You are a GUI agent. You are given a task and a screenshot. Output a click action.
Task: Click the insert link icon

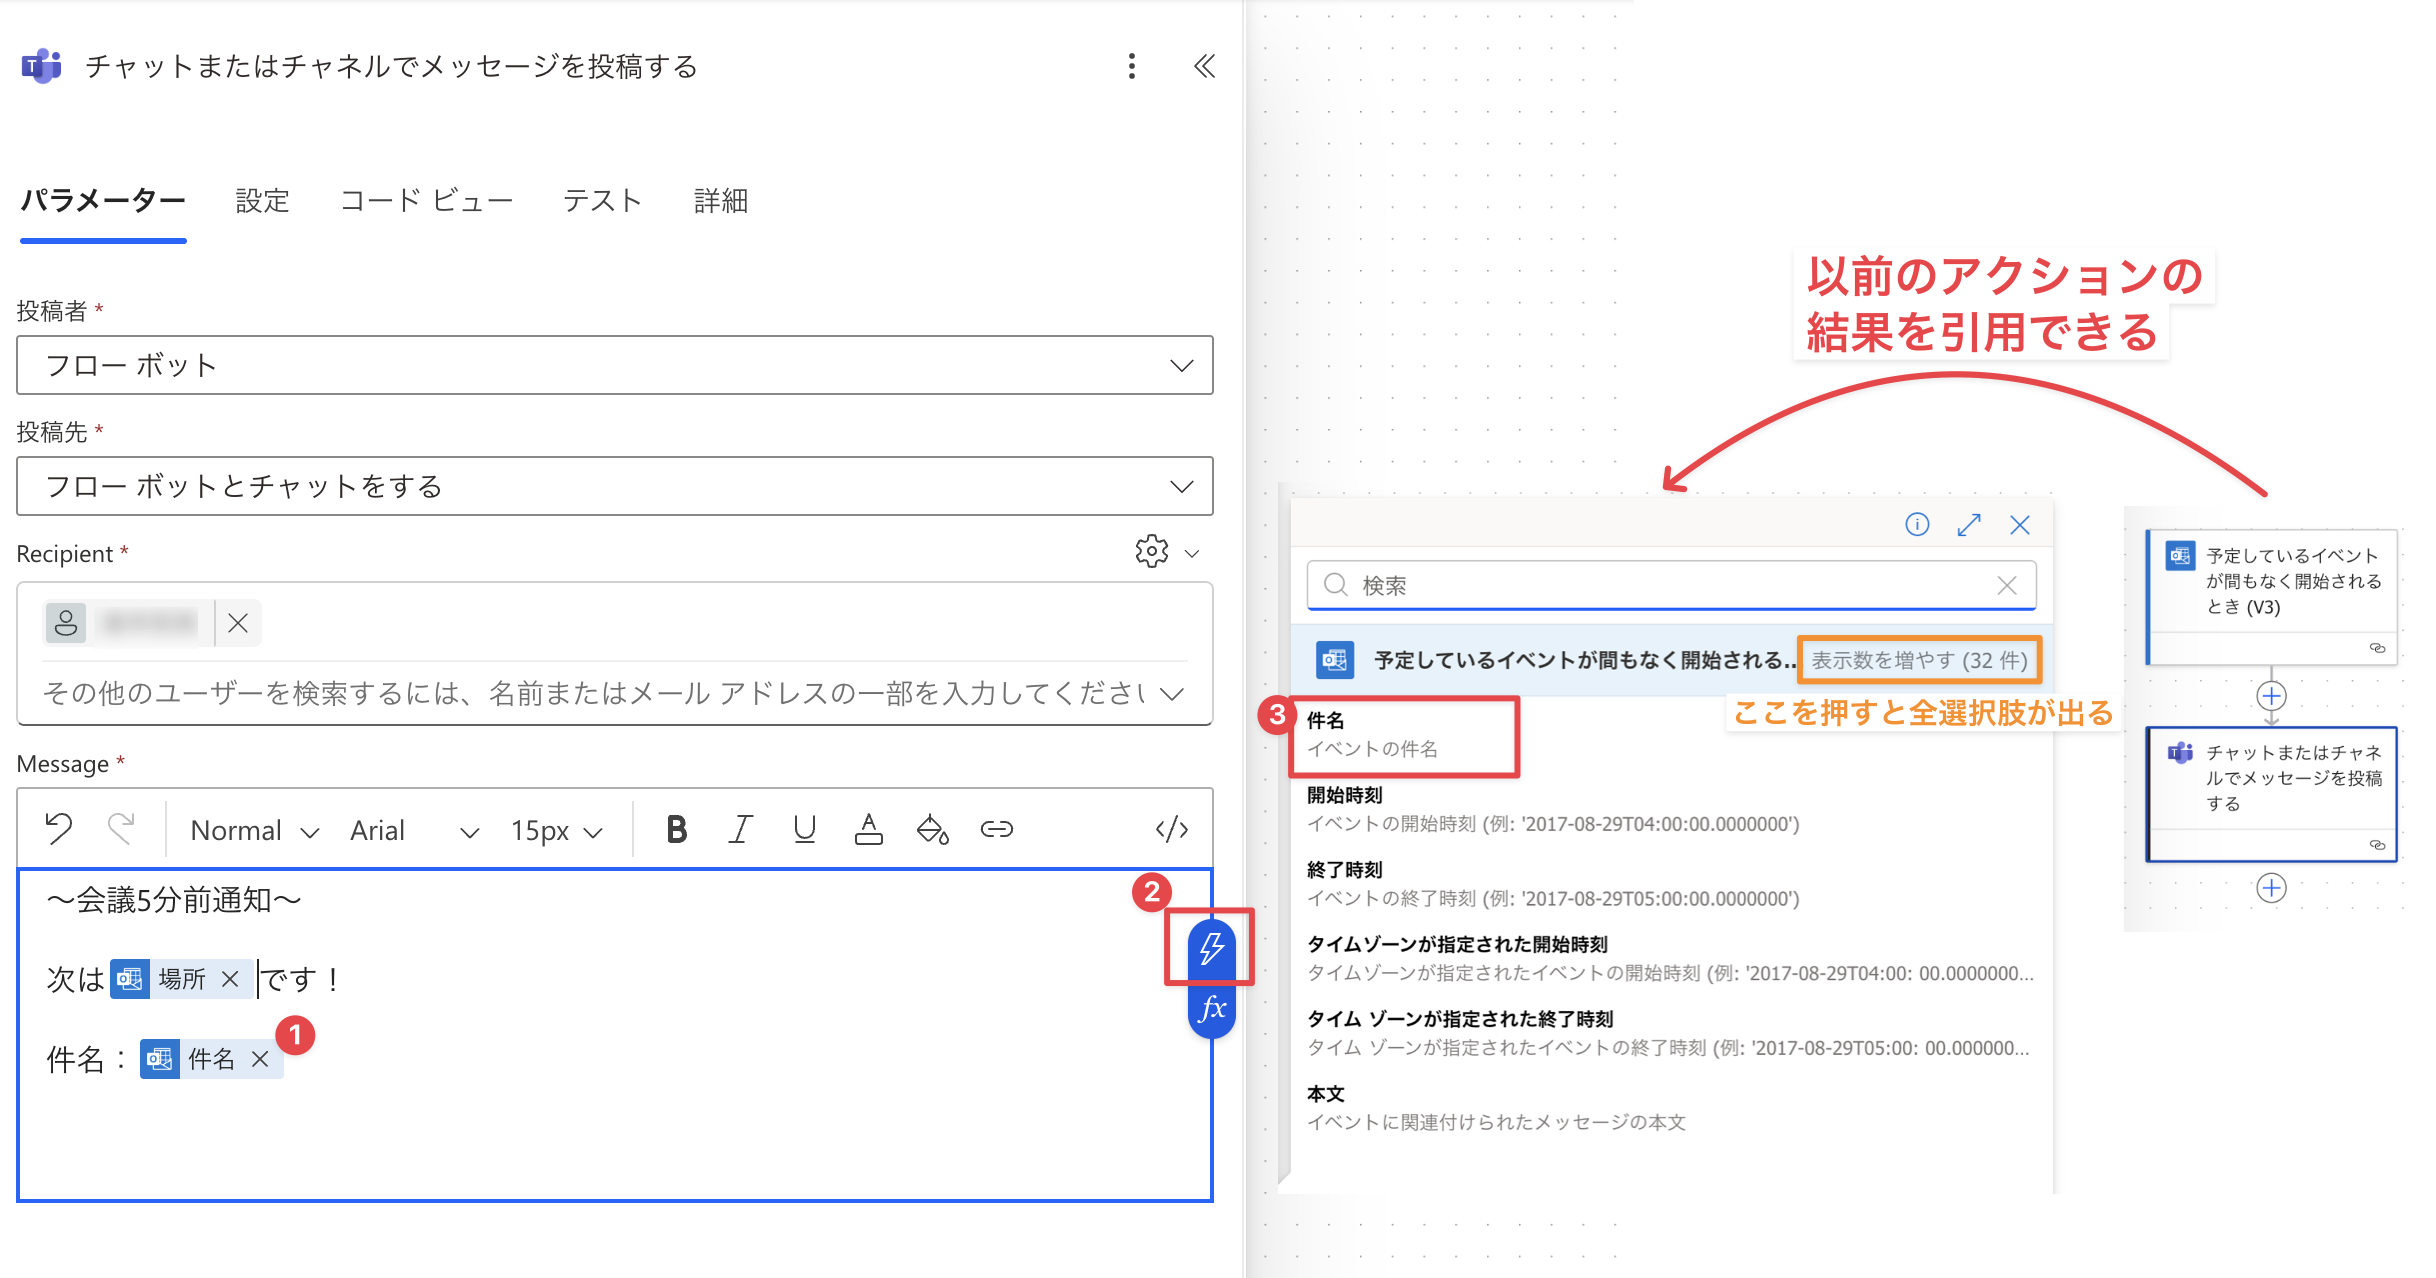[996, 829]
